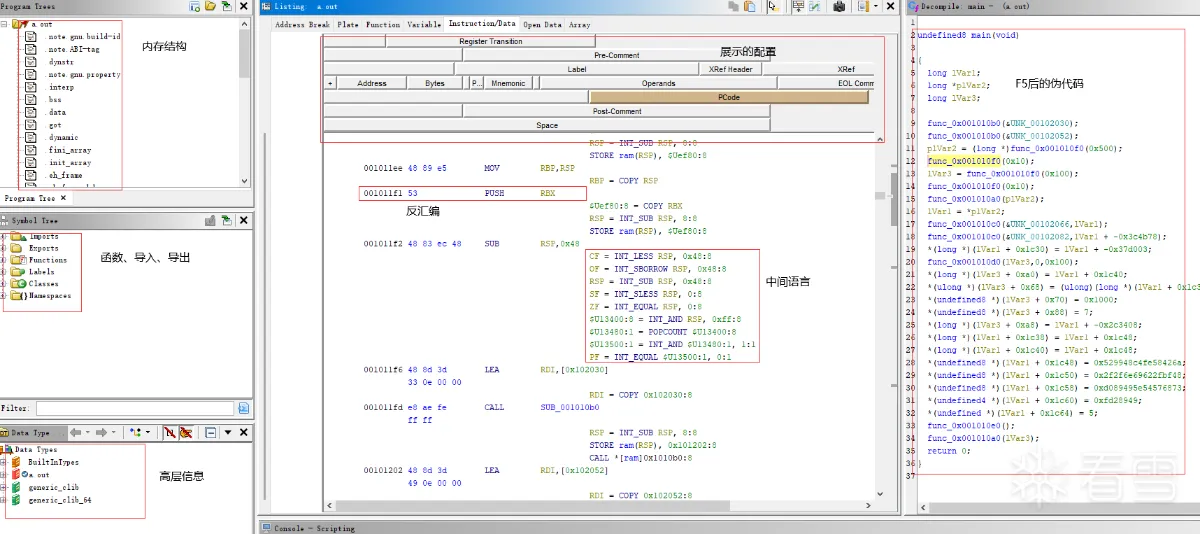Toggle the PCode field in format editor
1200x534 pixels.
(x=729, y=97)
